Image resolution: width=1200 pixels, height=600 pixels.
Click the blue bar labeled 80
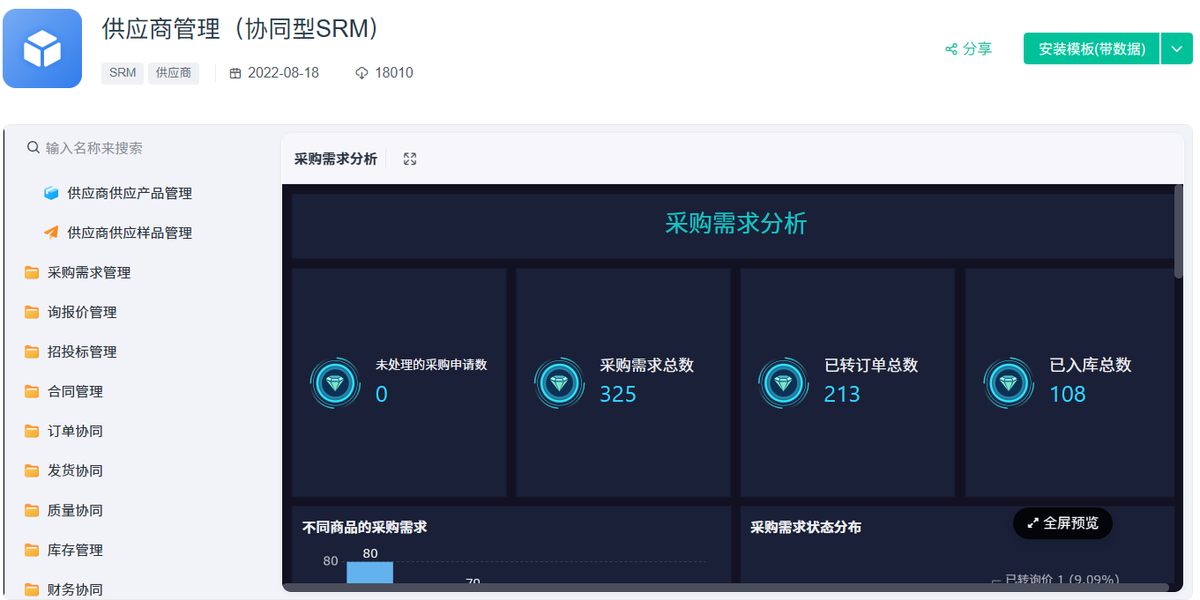pos(370,573)
